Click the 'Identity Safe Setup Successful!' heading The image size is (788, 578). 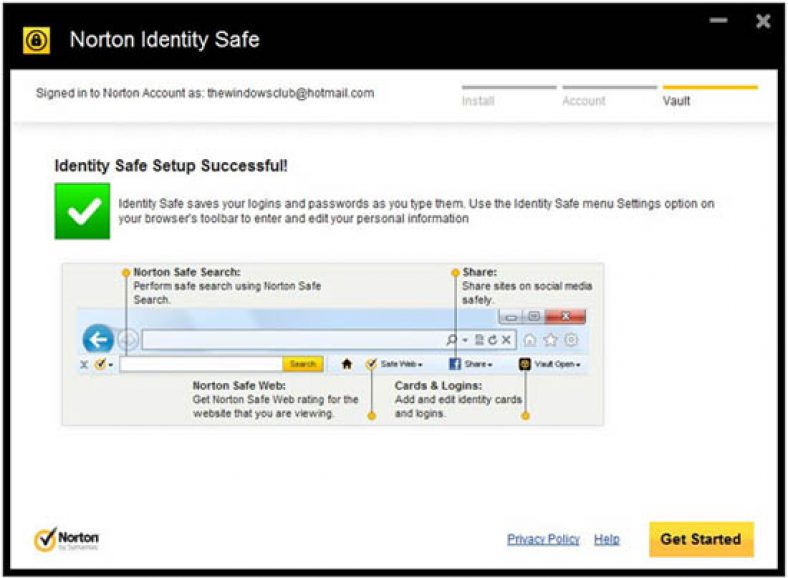pos(171,166)
